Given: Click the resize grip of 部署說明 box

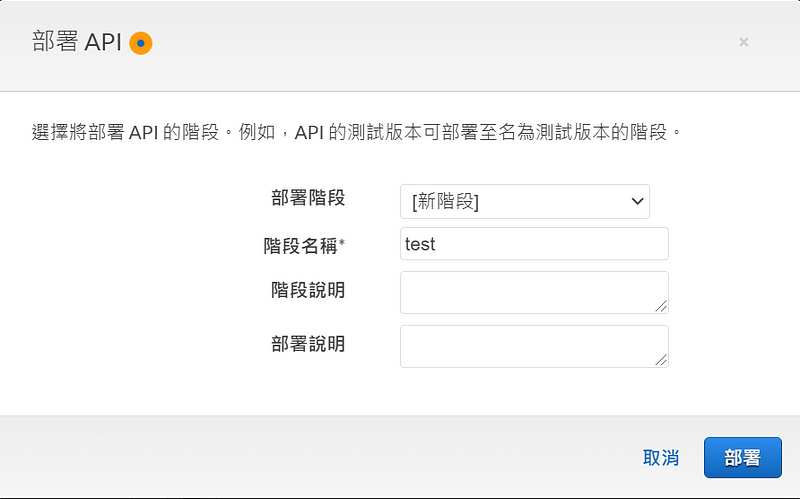Looking at the screenshot, I should pyautogui.click(x=661, y=360).
